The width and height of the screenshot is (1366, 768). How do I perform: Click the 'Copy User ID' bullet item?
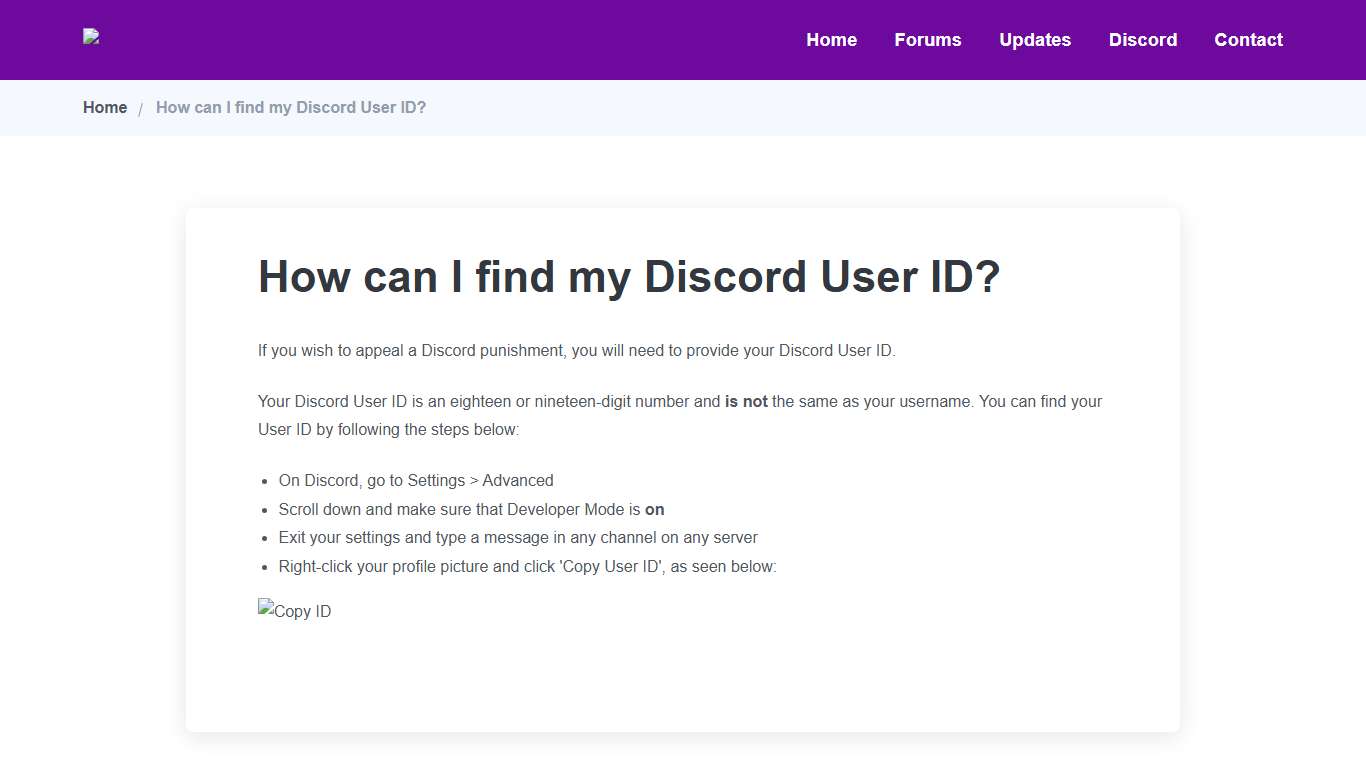click(x=527, y=566)
